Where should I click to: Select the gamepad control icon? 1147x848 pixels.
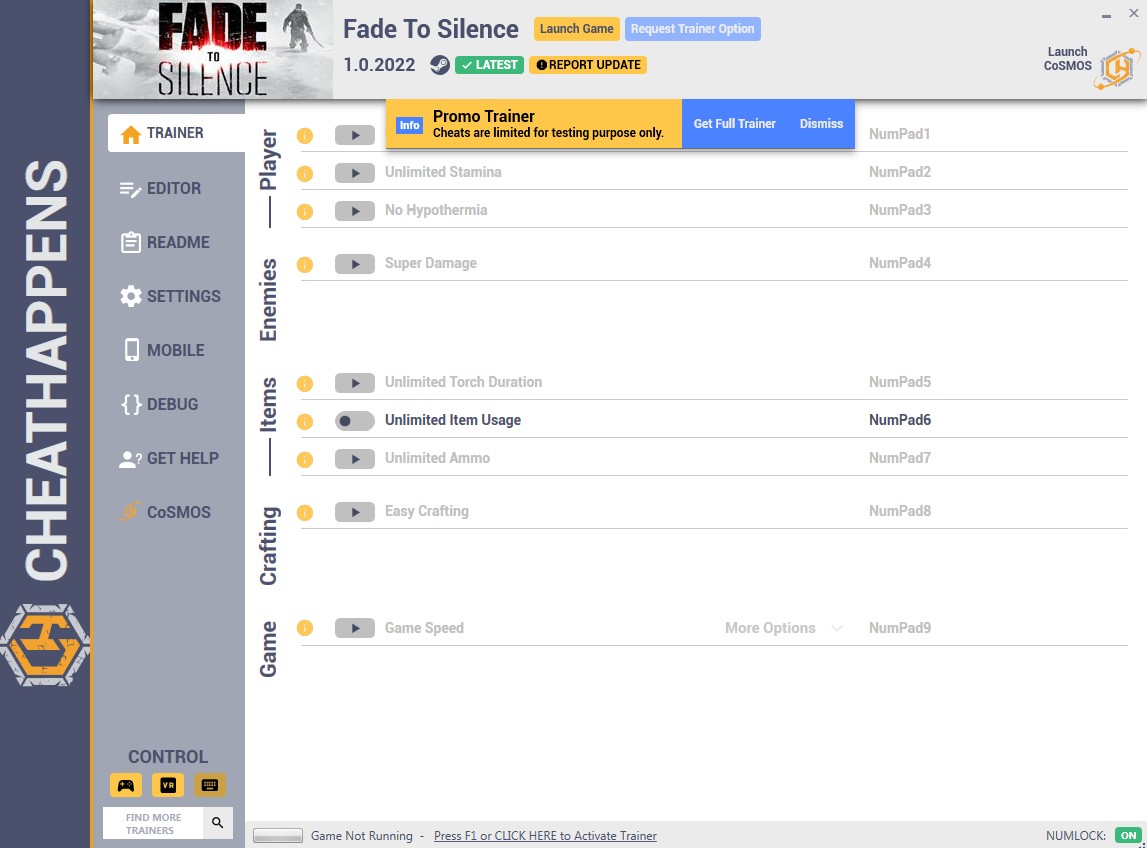coord(126,785)
